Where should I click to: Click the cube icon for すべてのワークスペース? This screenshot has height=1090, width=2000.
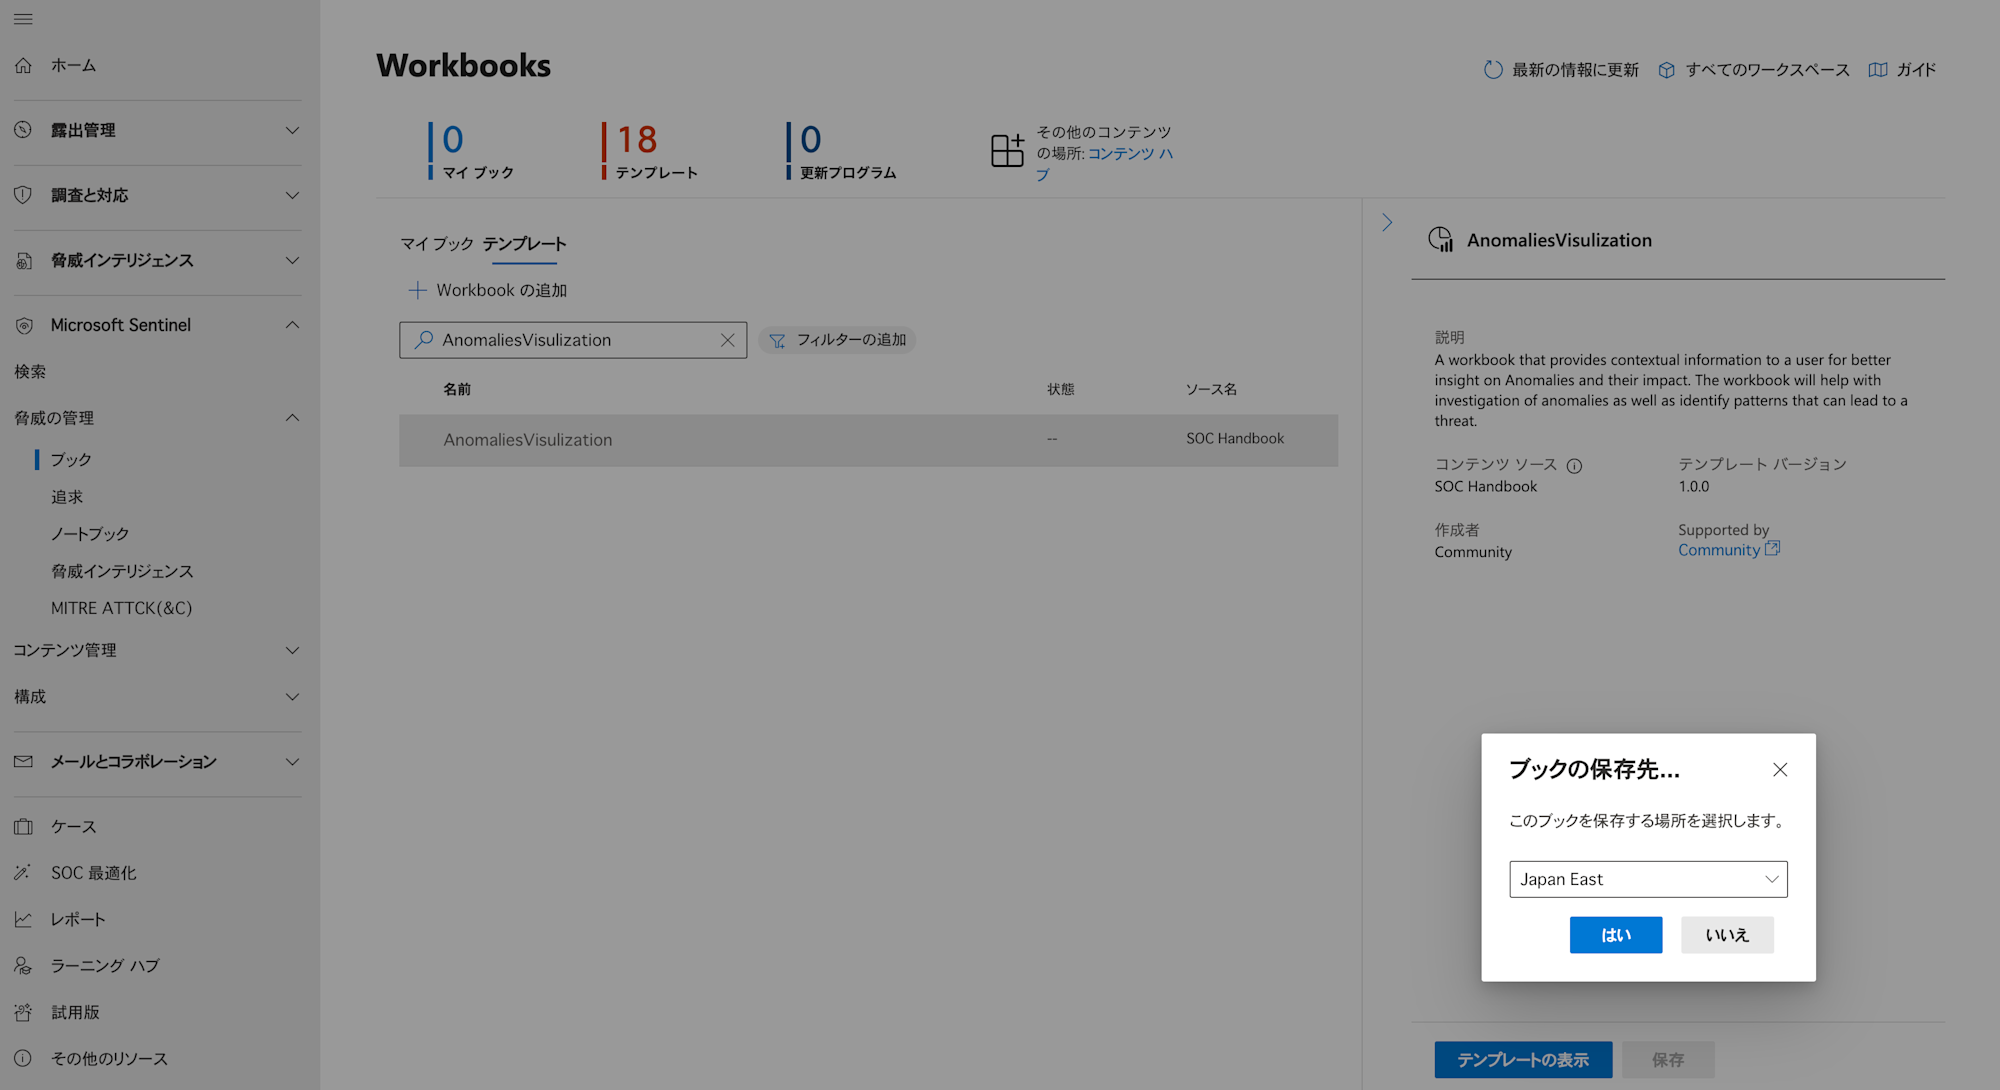[x=1666, y=70]
